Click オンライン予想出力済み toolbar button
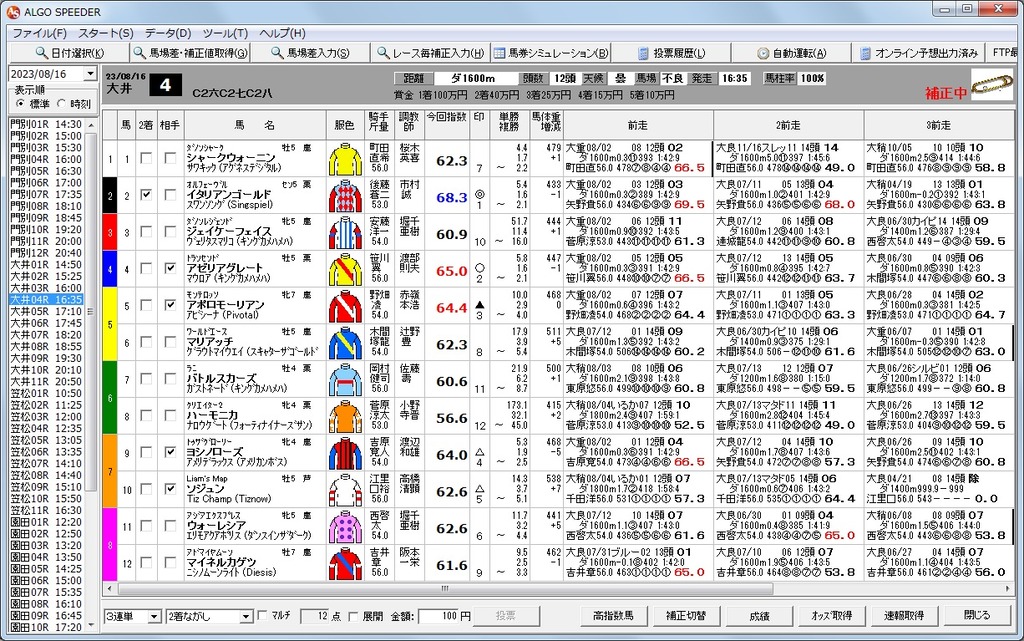 pos(918,53)
